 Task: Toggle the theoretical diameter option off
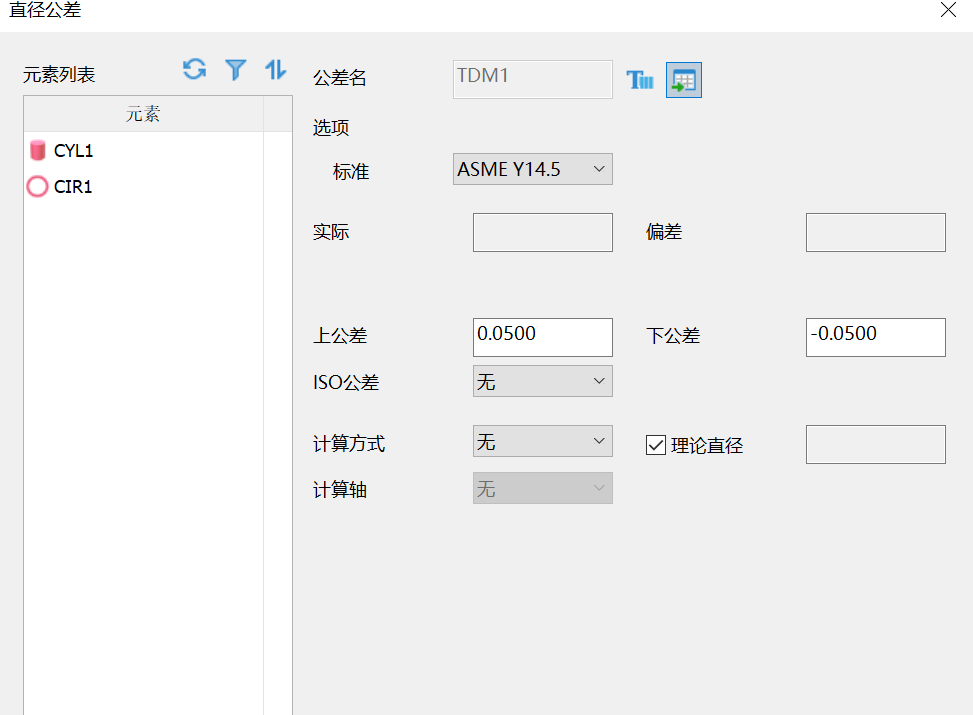[655, 444]
